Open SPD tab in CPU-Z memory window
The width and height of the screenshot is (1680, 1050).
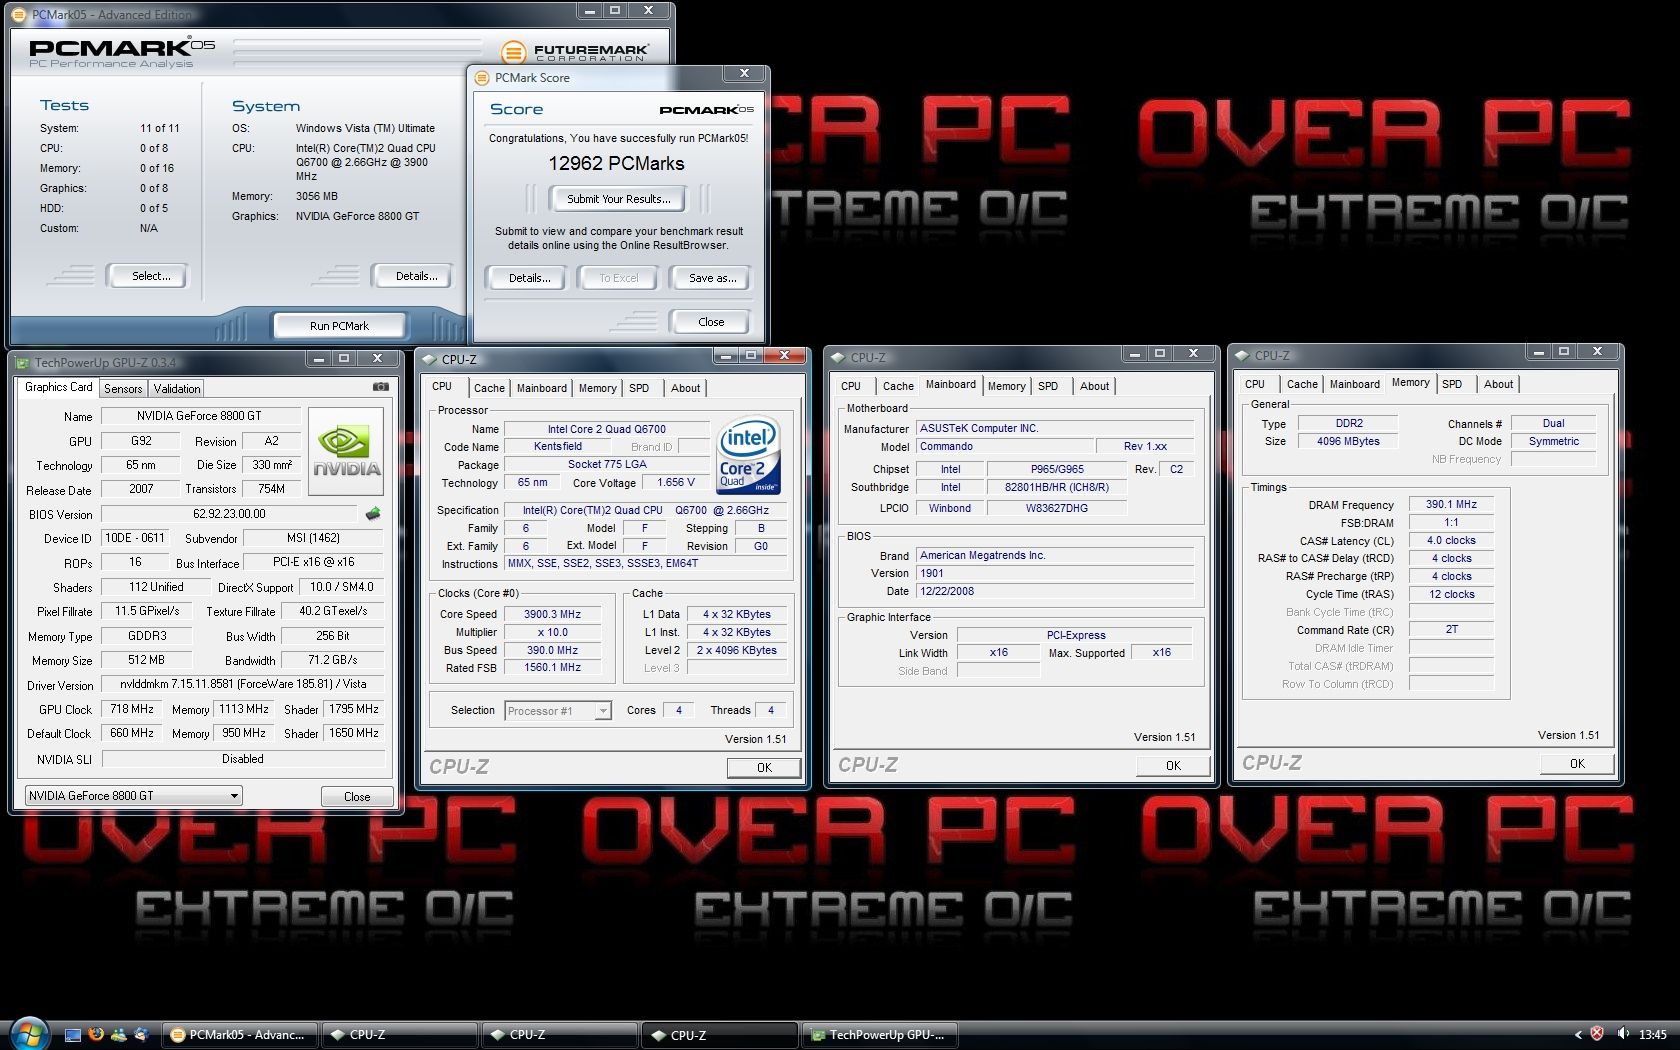pyautogui.click(x=1452, y=384)
